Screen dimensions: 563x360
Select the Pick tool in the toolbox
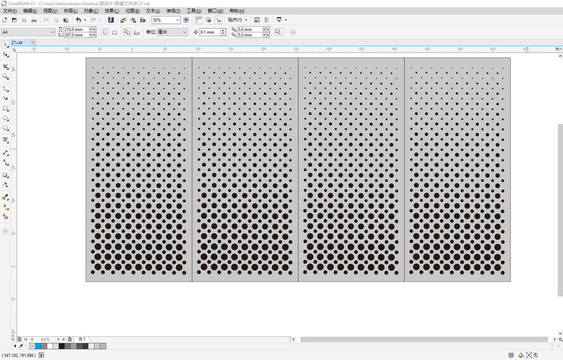tap(5, 44)
